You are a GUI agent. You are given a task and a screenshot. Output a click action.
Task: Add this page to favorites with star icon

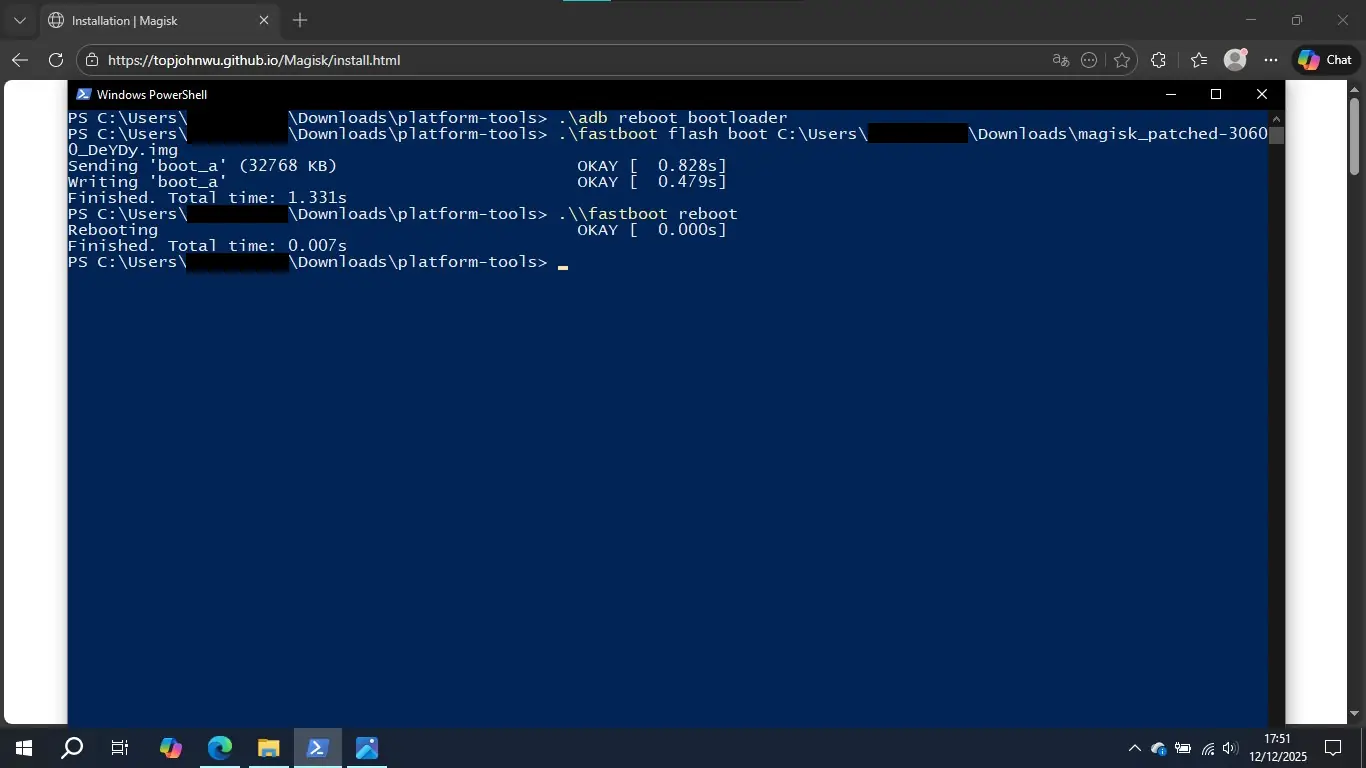click(x=1122, y=60)
